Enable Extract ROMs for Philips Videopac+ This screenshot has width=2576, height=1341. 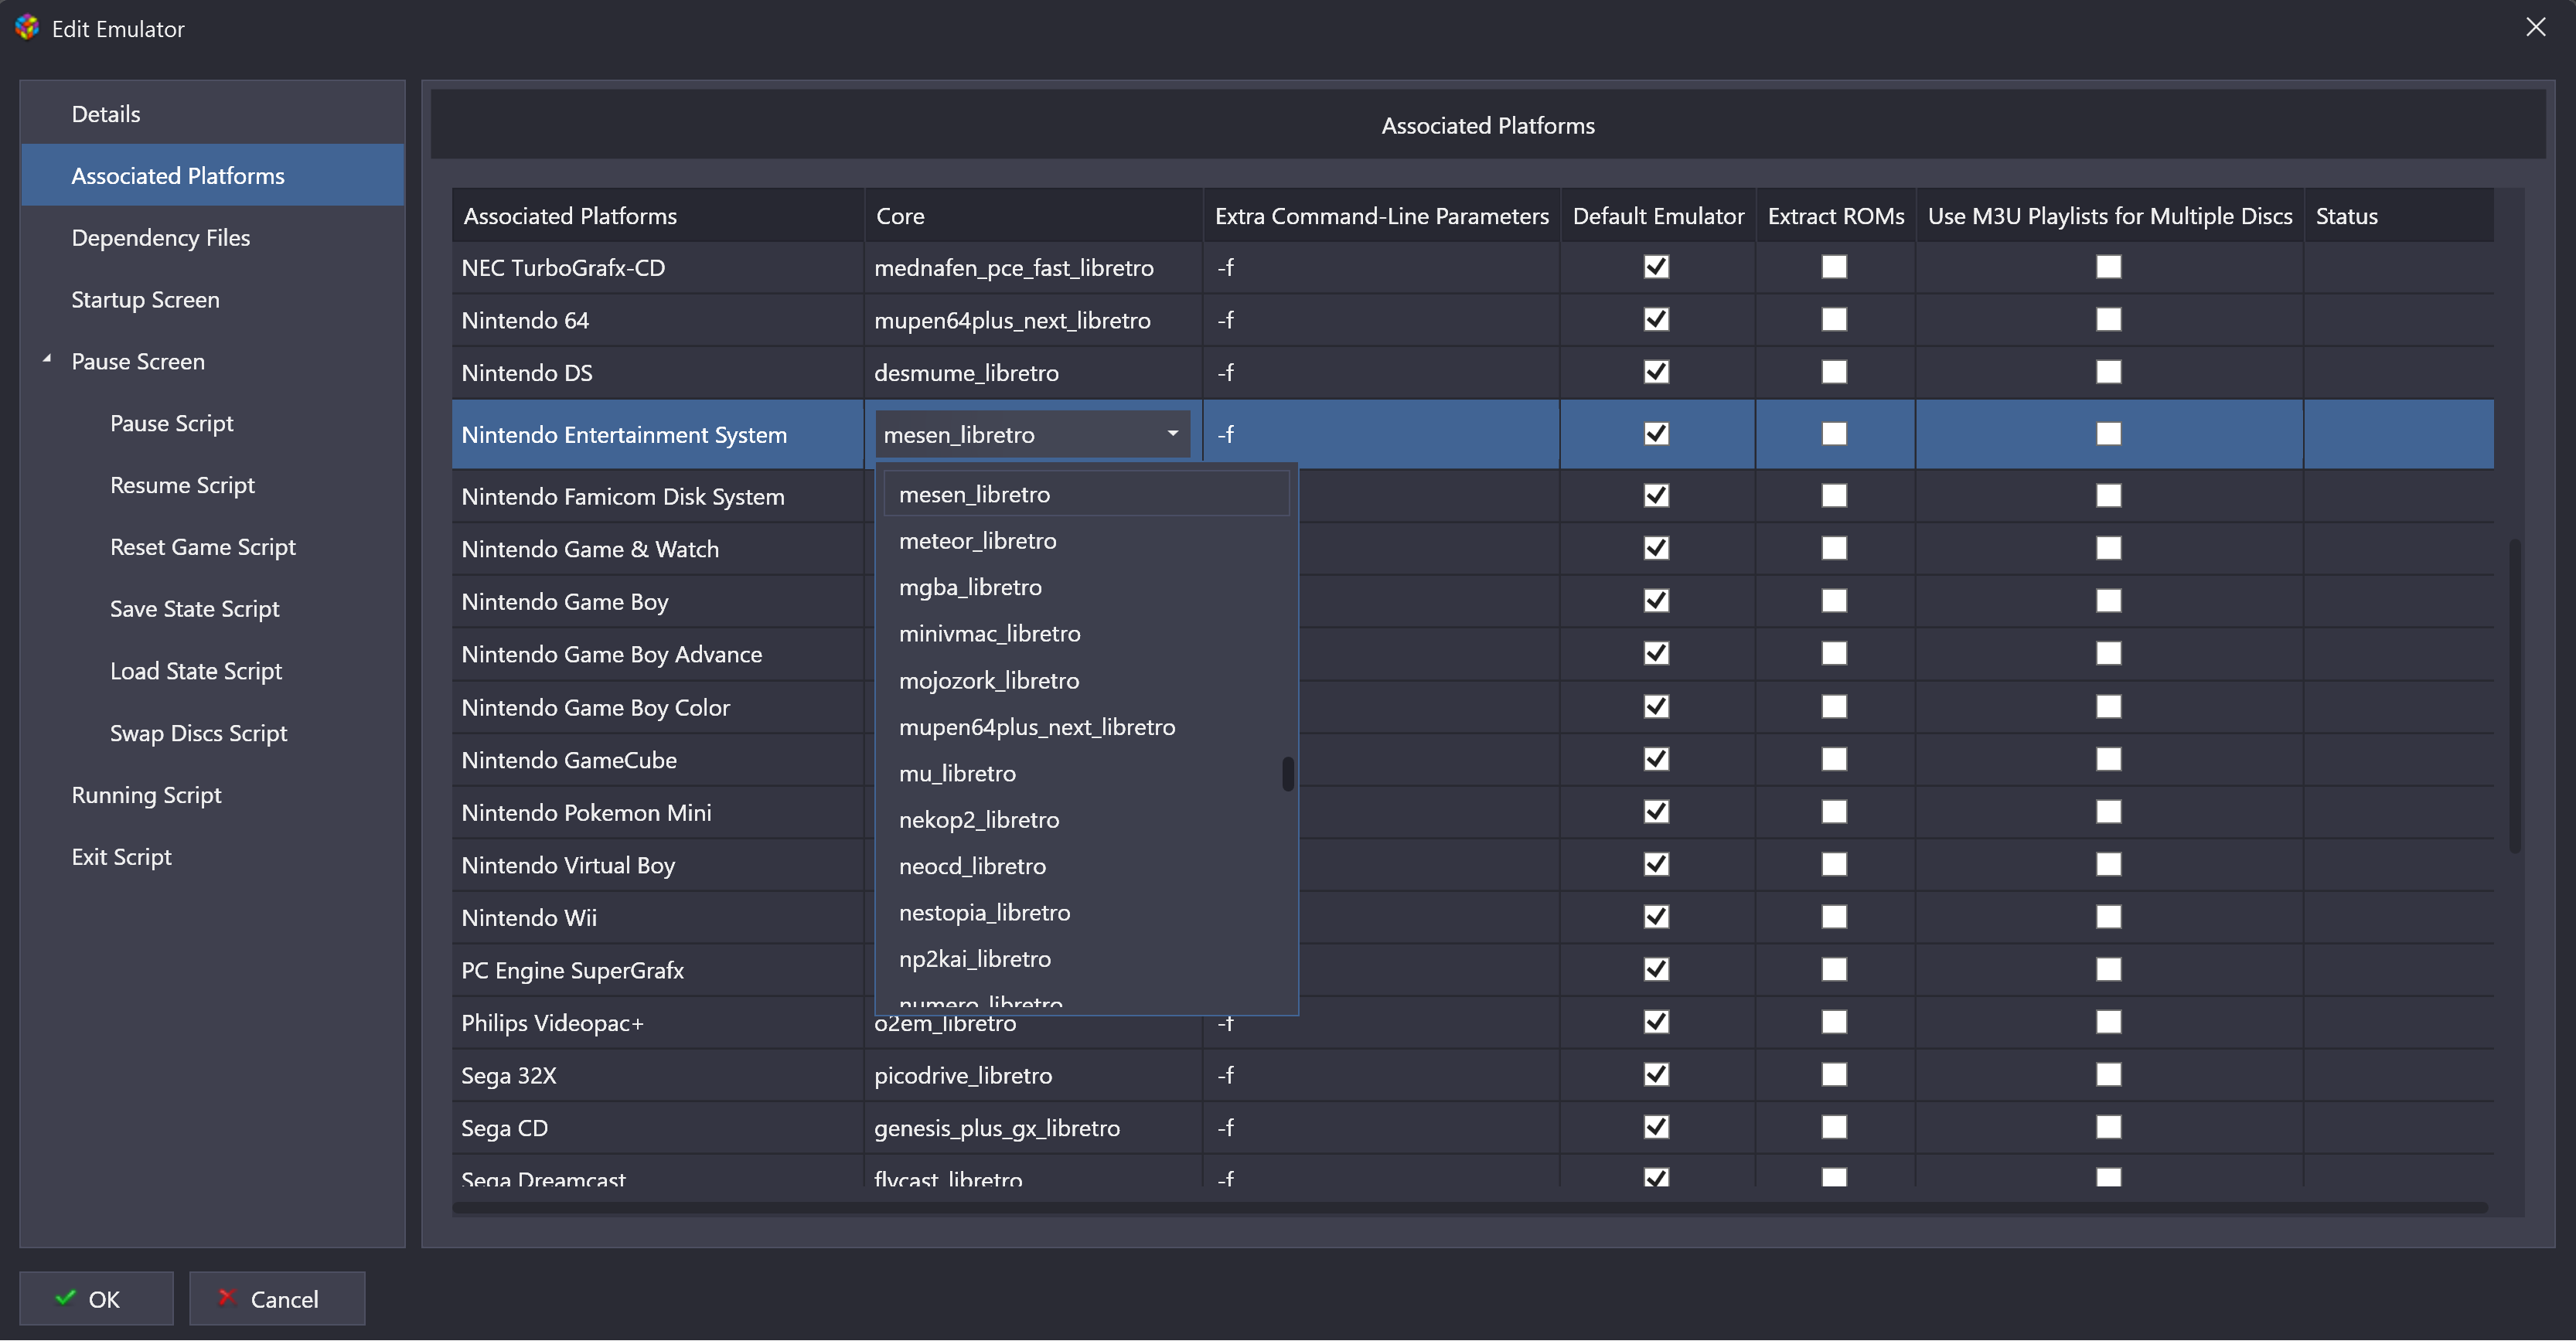tap(1834, 1022)
